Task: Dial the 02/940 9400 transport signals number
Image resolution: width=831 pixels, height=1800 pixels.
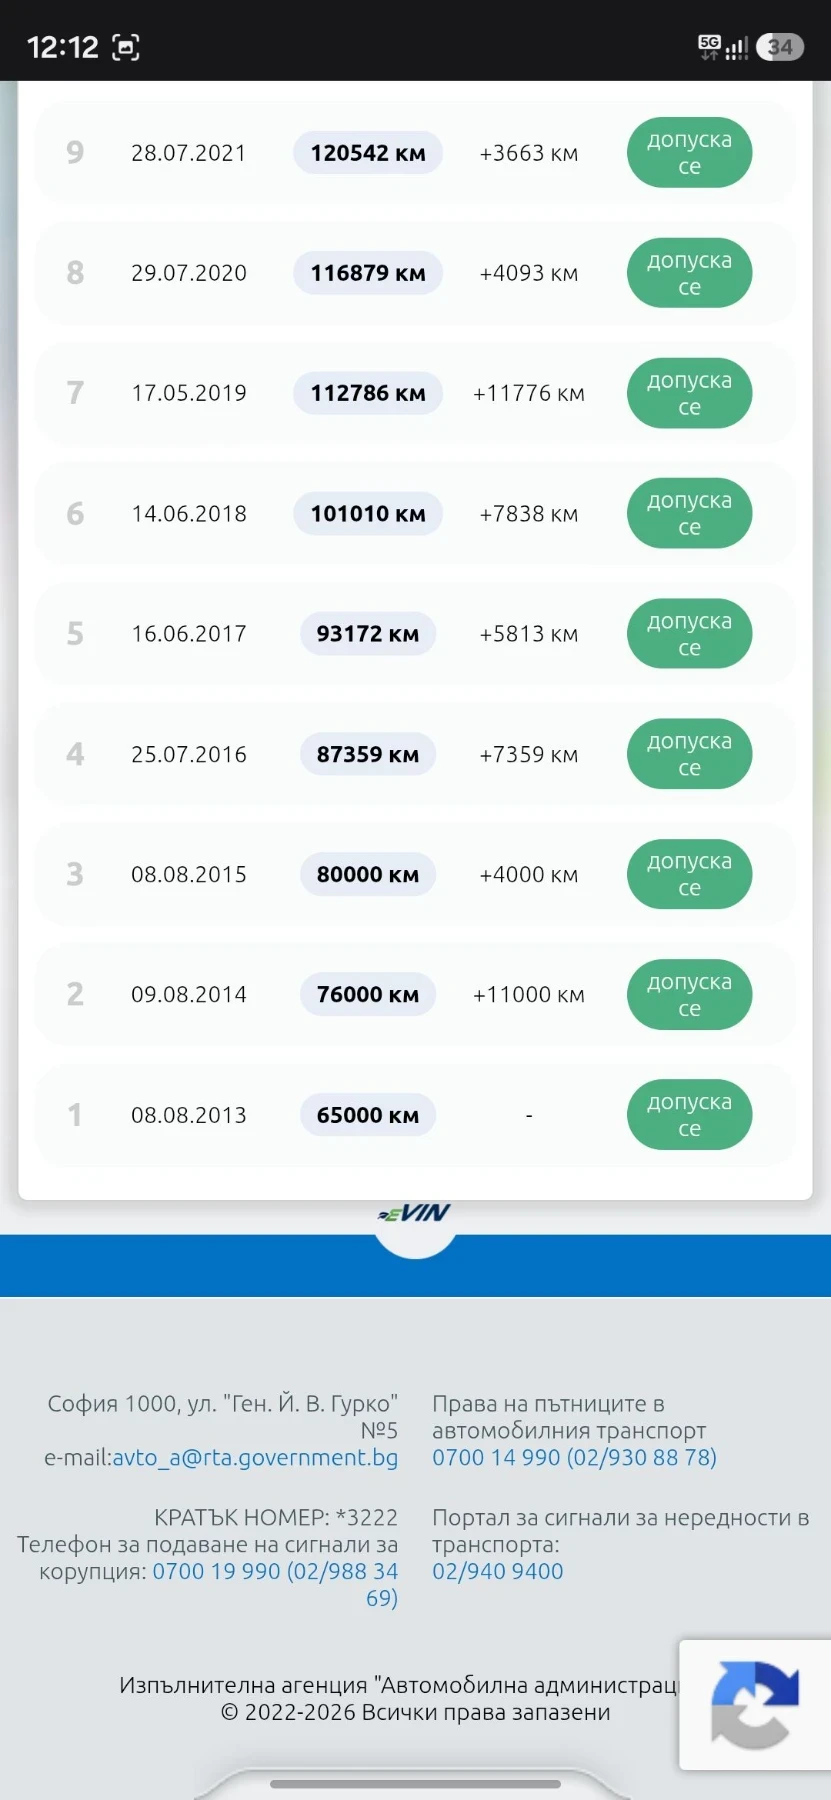Action: [498, 1572]
